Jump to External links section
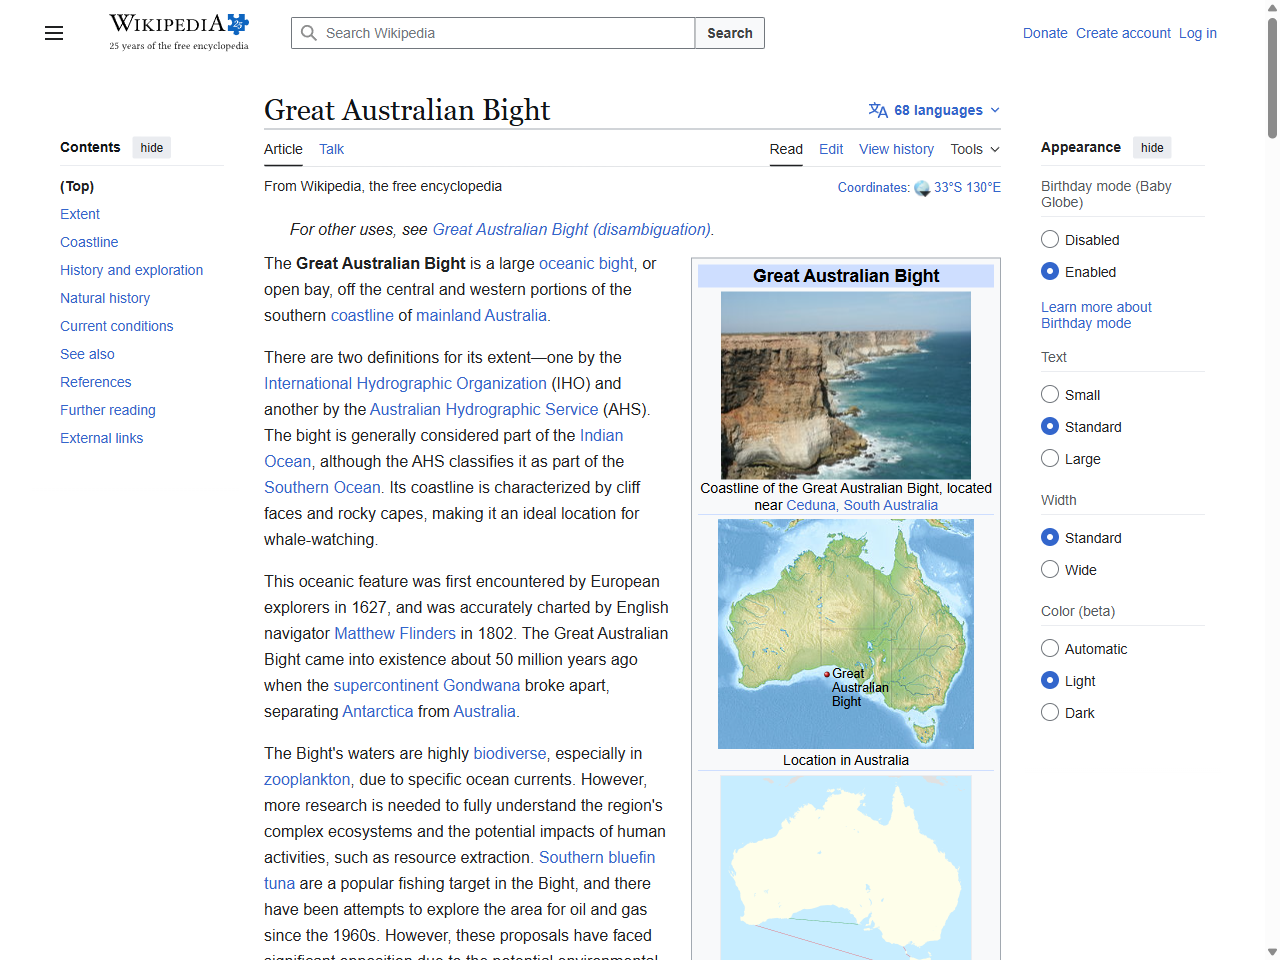Screen dimensions: 1280x960 101,438
